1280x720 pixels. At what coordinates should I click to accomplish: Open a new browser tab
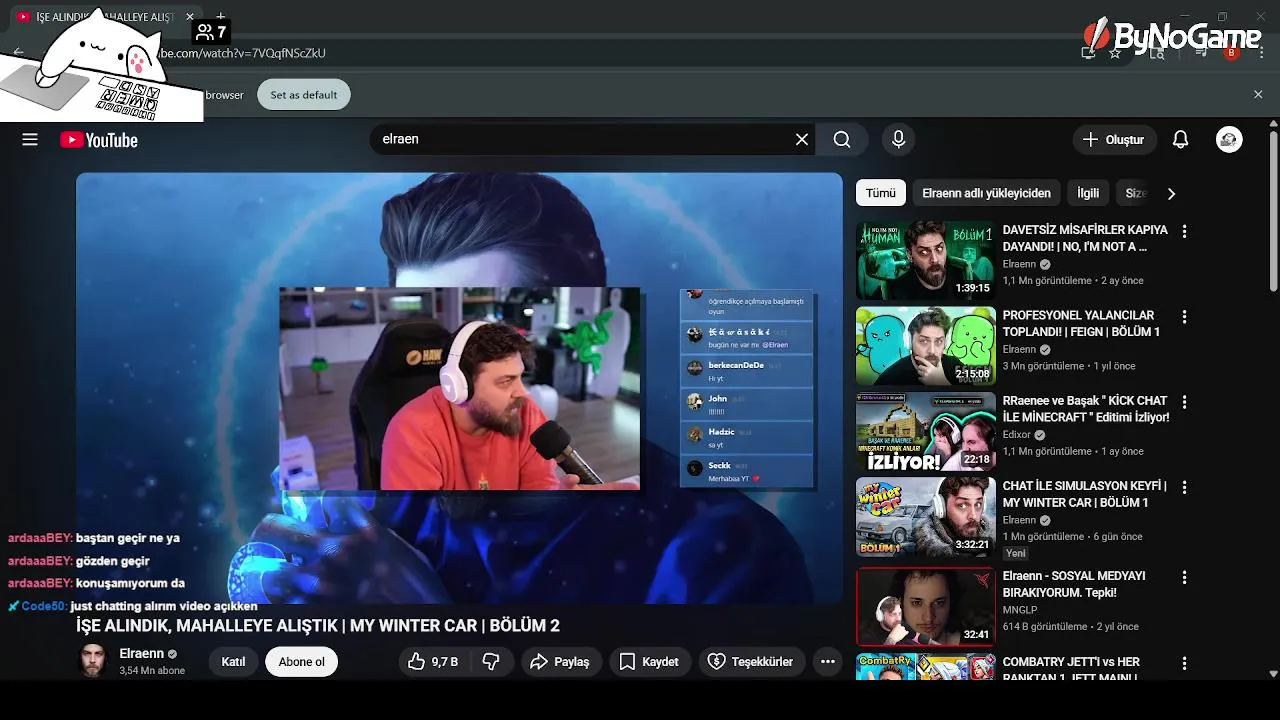tap(220, 16)
